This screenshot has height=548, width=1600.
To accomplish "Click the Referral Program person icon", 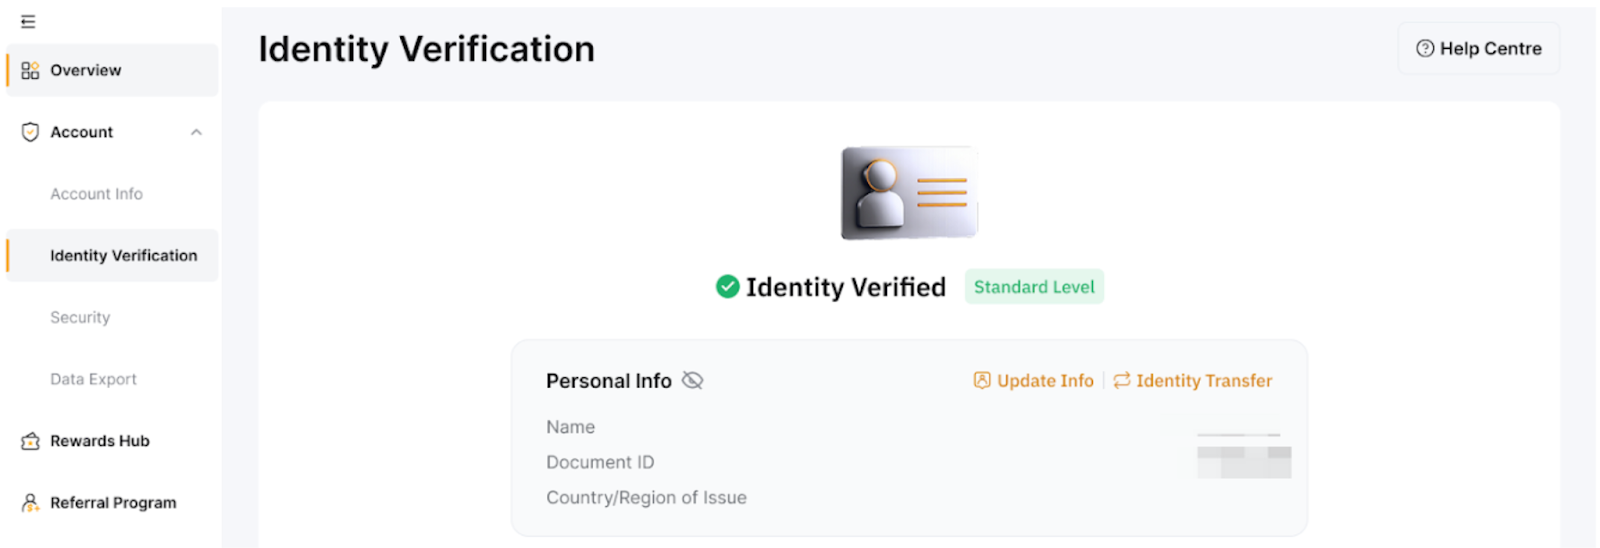I will point(30,503).
